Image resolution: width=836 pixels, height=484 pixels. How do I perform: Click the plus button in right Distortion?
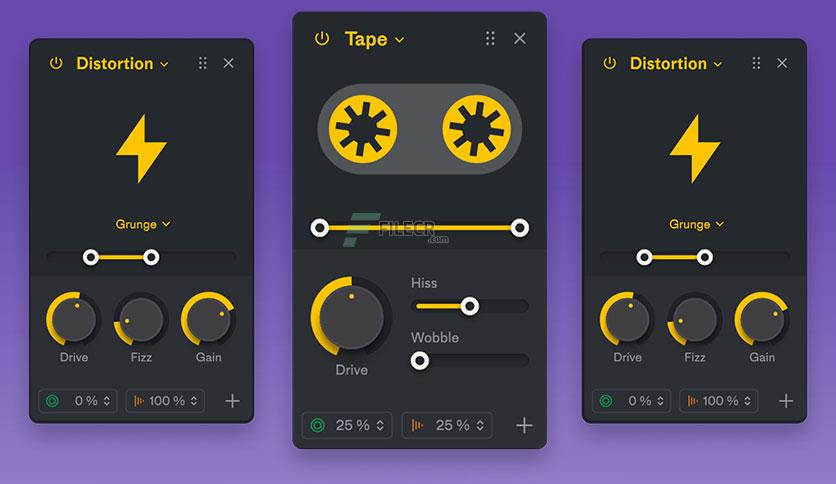tap(786, 401)
